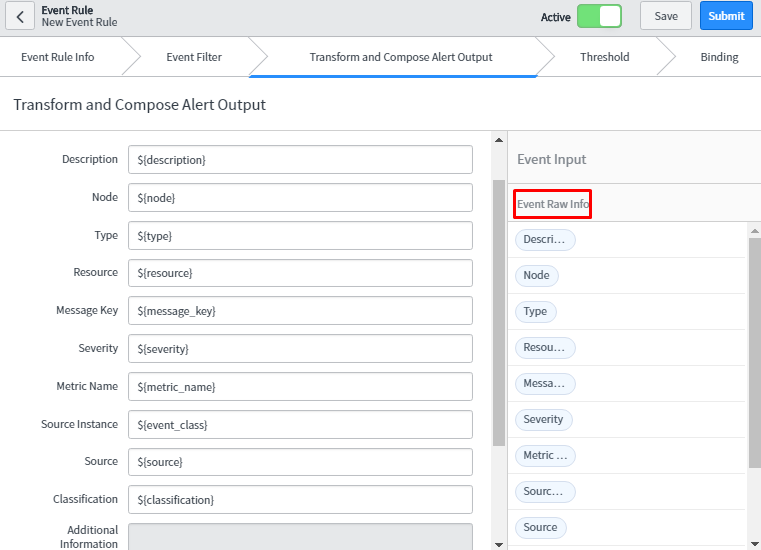Click the Description input field
This screenshot has height=550, width=761.
(x=300, y=160)
